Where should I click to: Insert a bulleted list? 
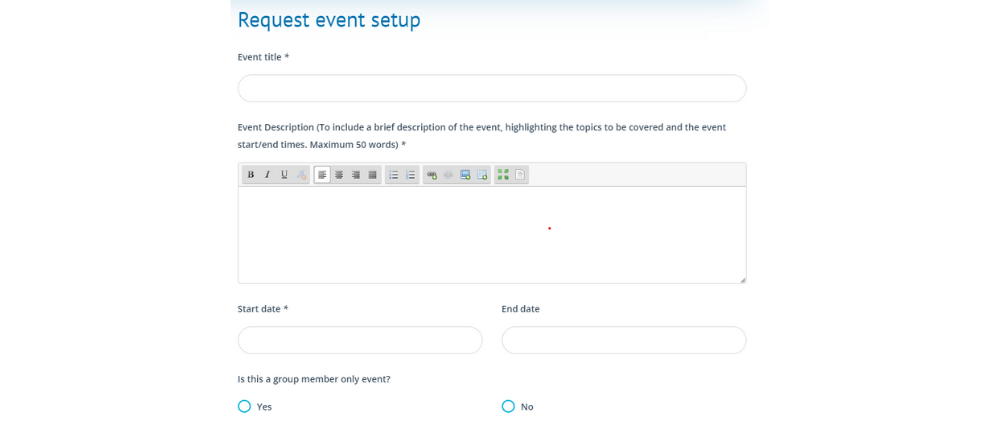click(394, 175)
